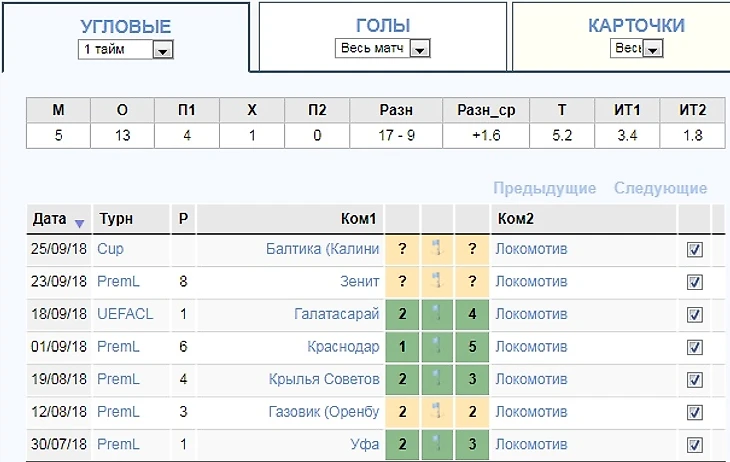The image size is (730, 462).
Task: Open the '1 тайм' dropdown under Угловые
Action: click(x=164, y=51)
